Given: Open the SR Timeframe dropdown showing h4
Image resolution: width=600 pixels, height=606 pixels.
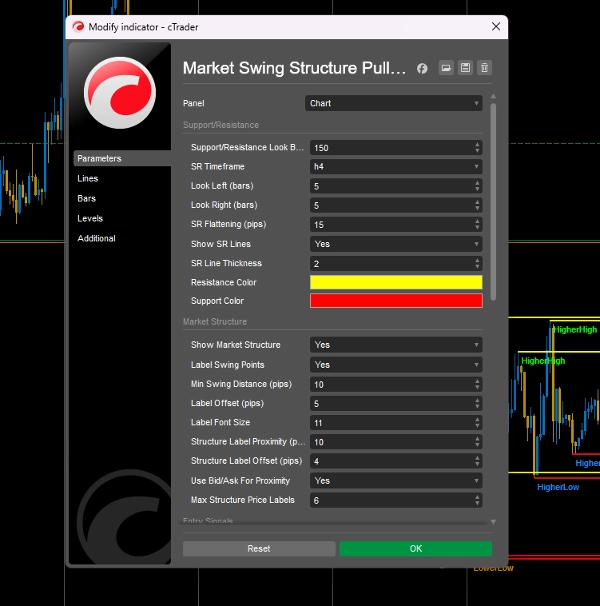Looking at the screenshot, I should coord(396,167).
